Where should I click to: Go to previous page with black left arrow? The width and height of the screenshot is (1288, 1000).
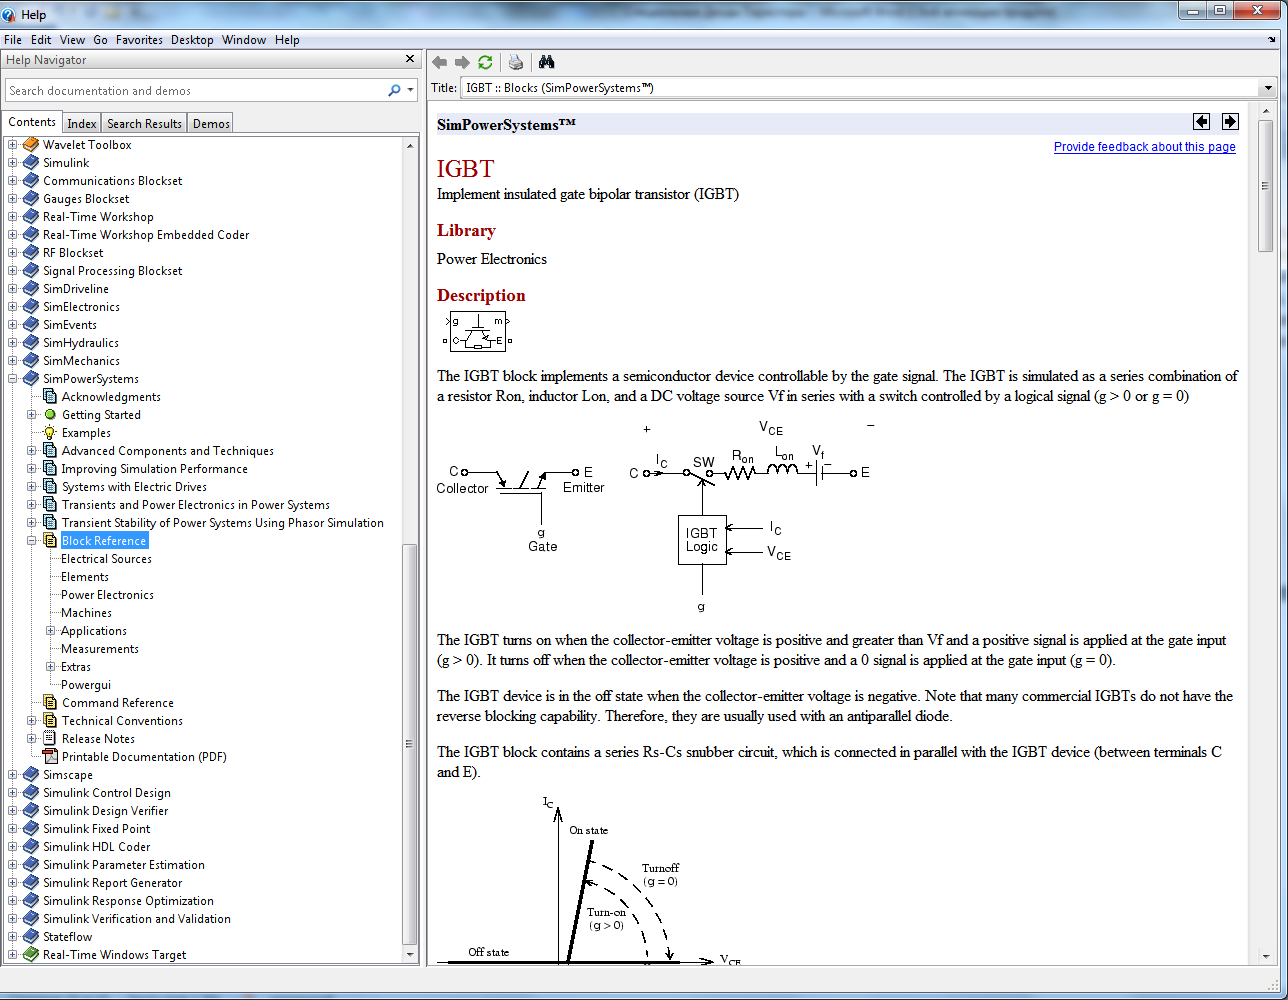[1201, 122]
